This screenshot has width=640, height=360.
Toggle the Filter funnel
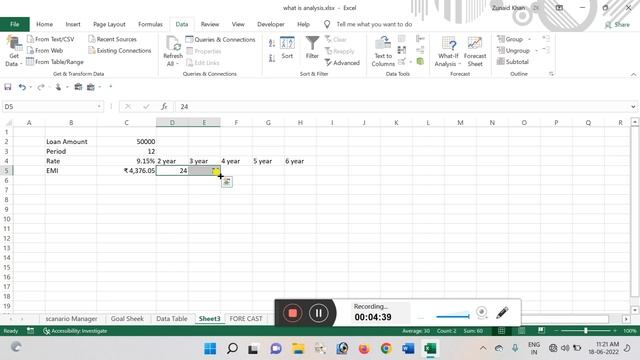(x=312, y=48)
